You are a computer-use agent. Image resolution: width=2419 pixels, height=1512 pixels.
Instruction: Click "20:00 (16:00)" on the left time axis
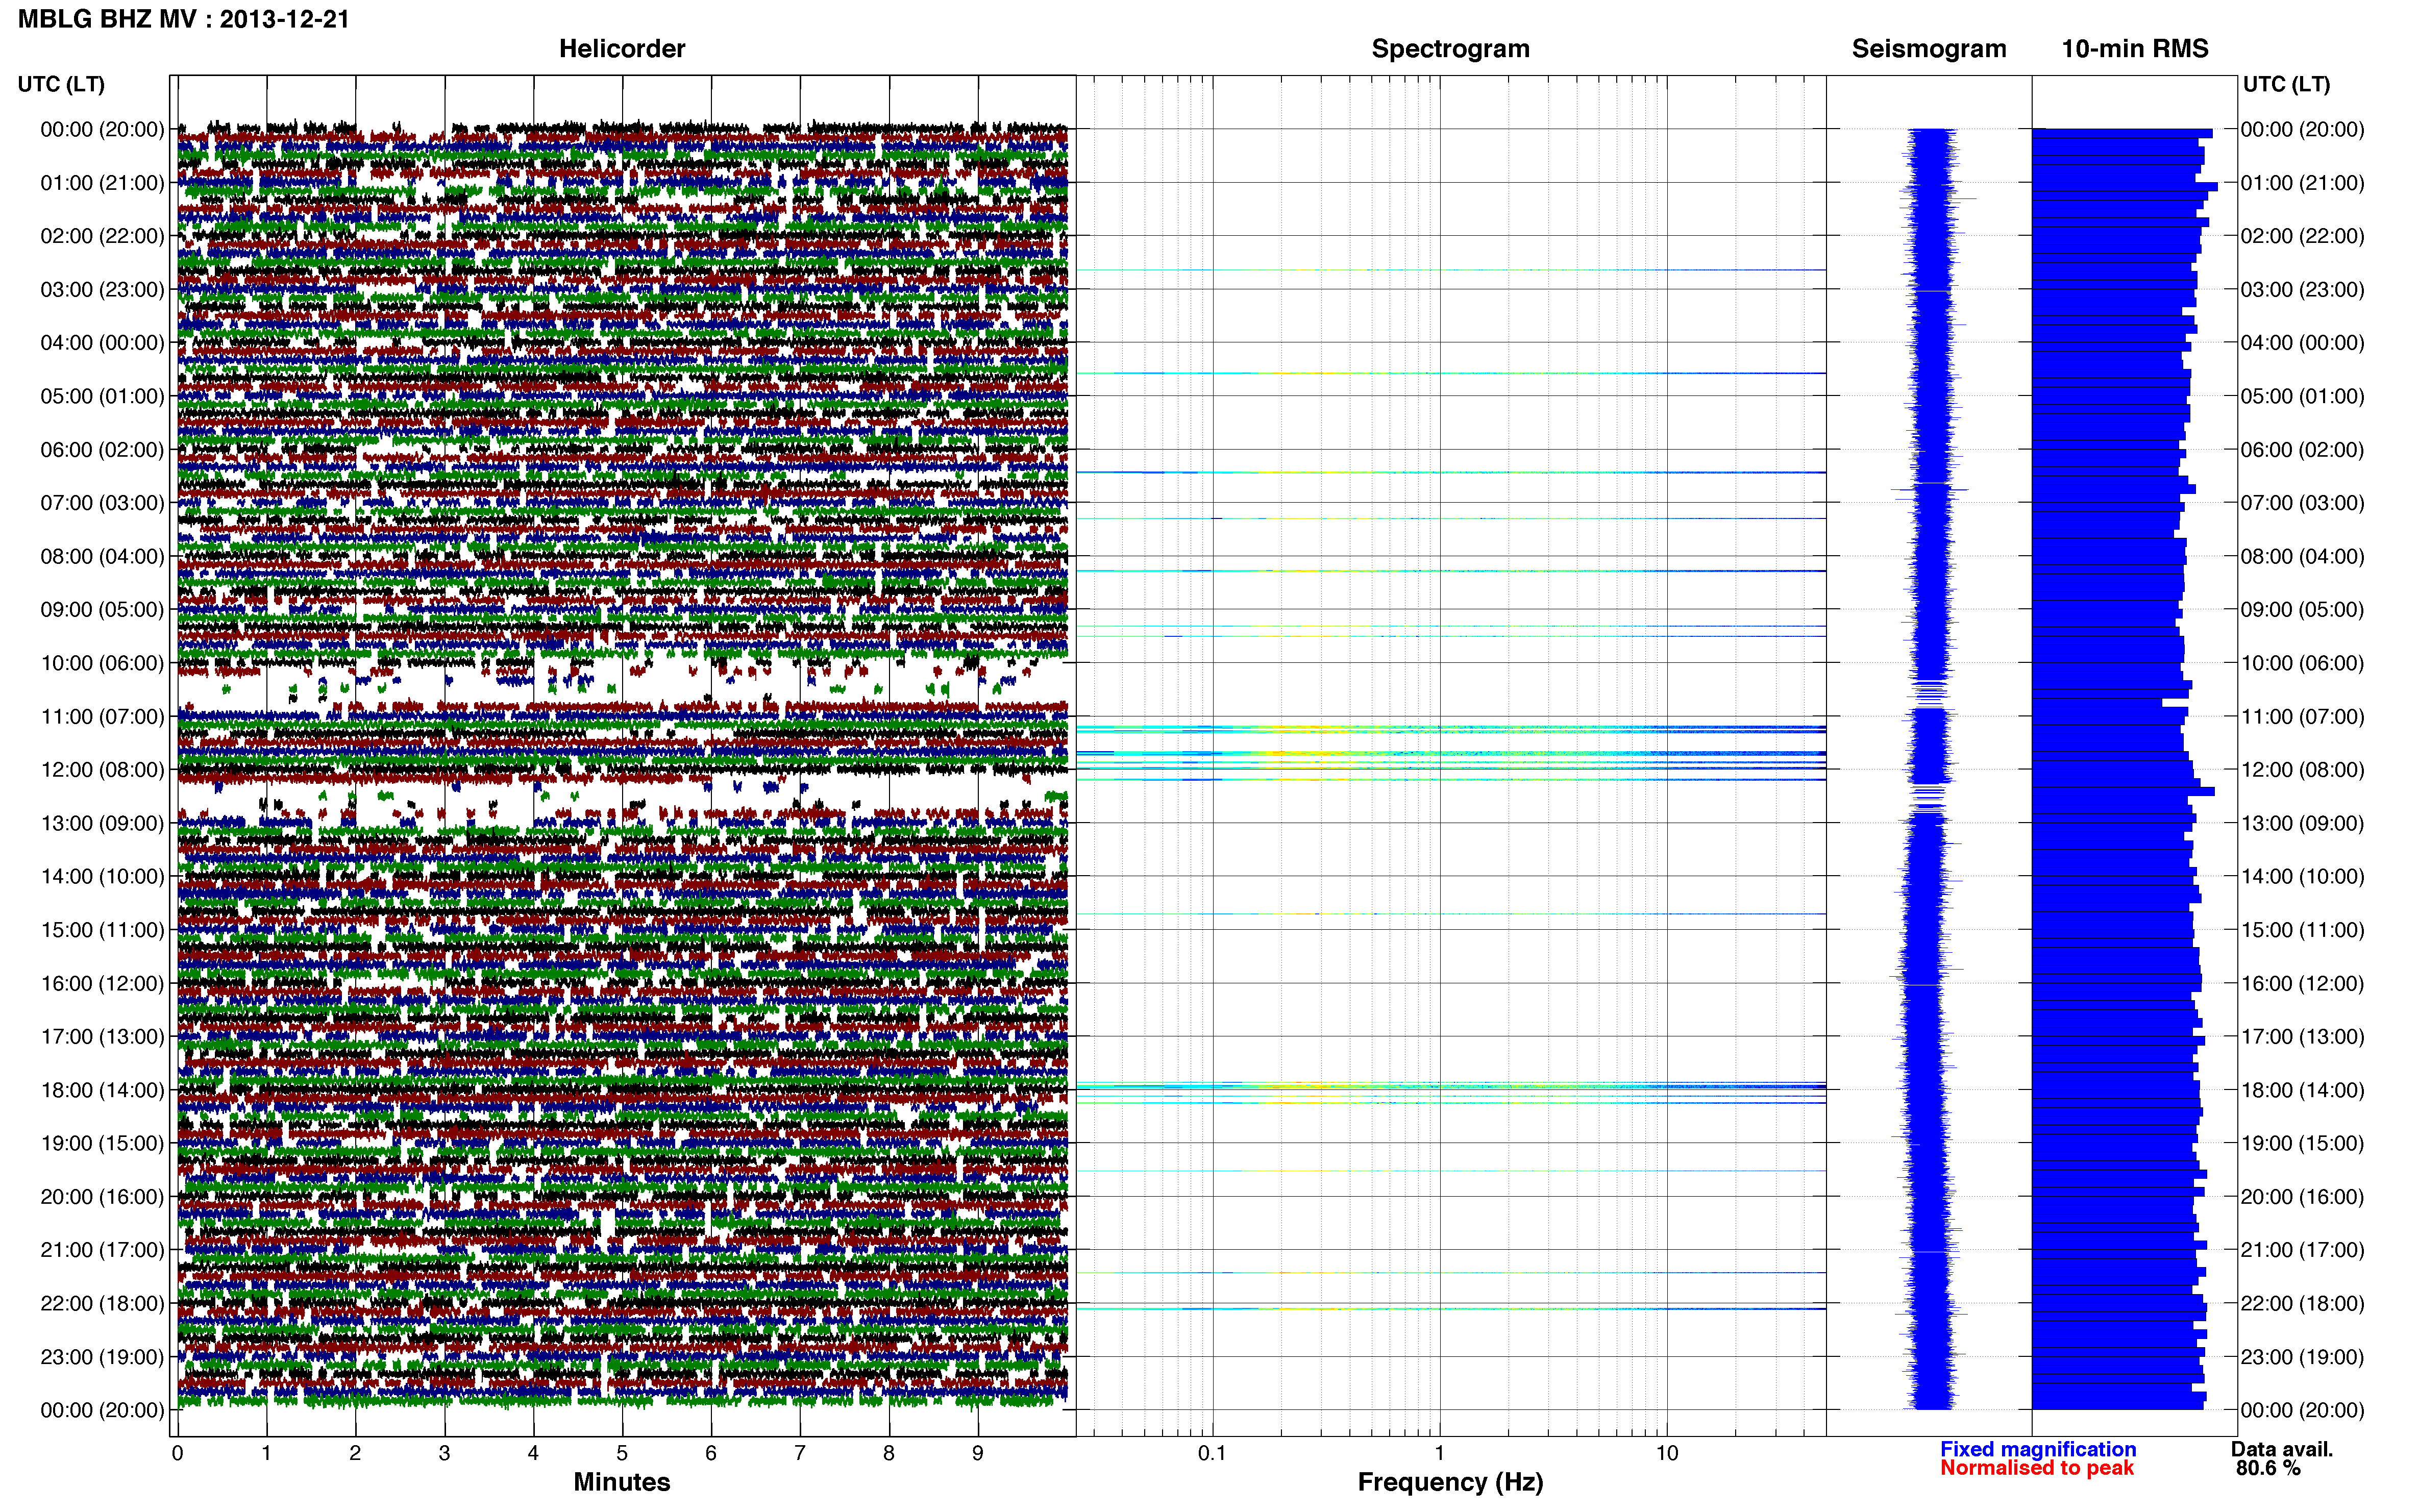[x=102, y=1197]
